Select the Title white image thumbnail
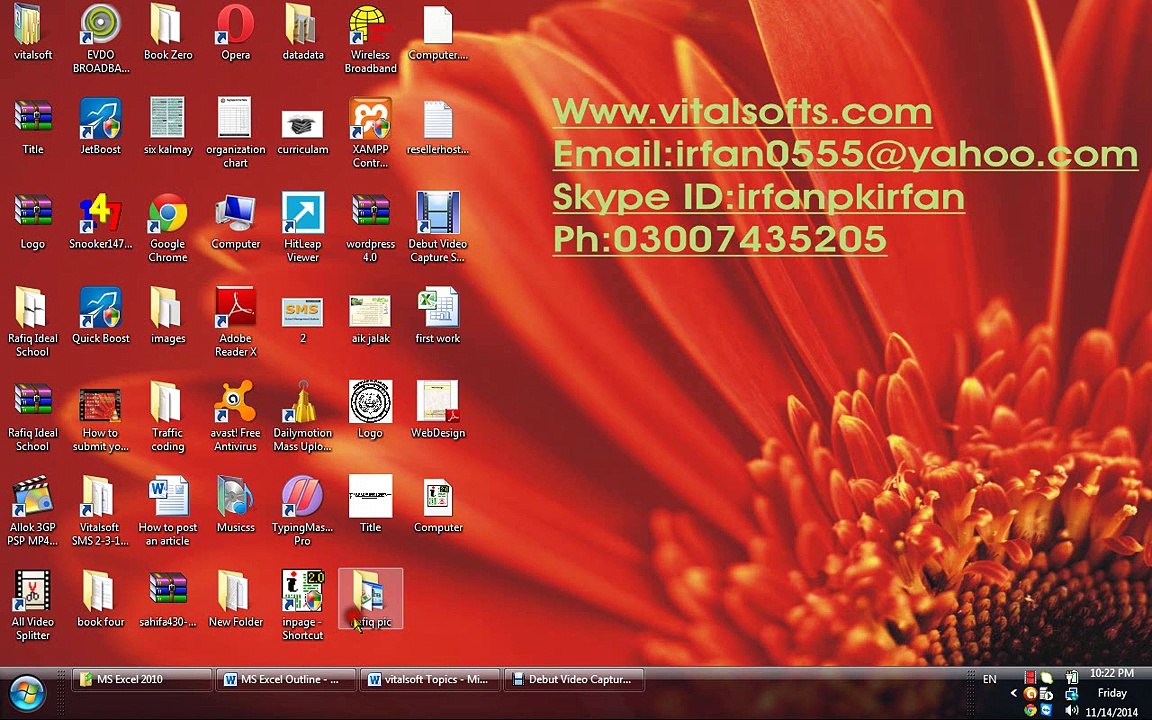 coord(370,504)
